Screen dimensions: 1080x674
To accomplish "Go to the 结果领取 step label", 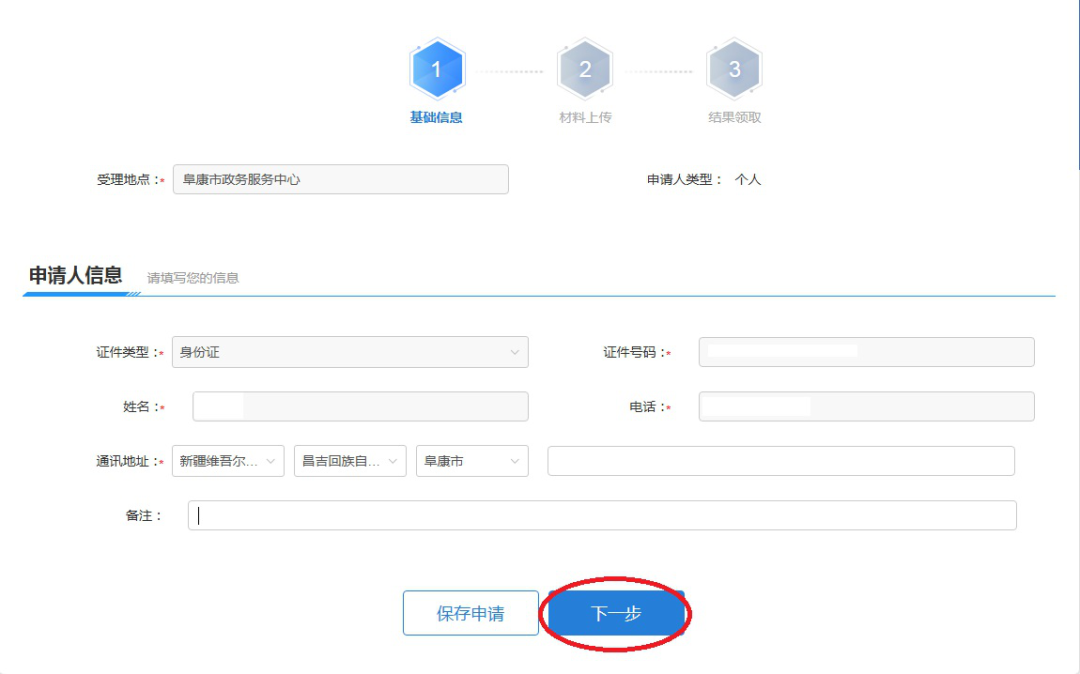I will click(x=734, y=117).
